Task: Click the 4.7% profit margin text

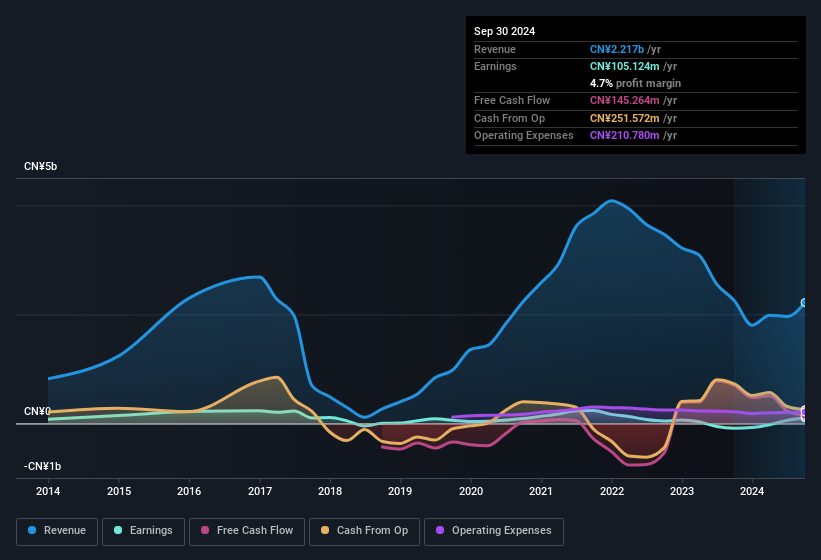Action: (x=635, y=83)
